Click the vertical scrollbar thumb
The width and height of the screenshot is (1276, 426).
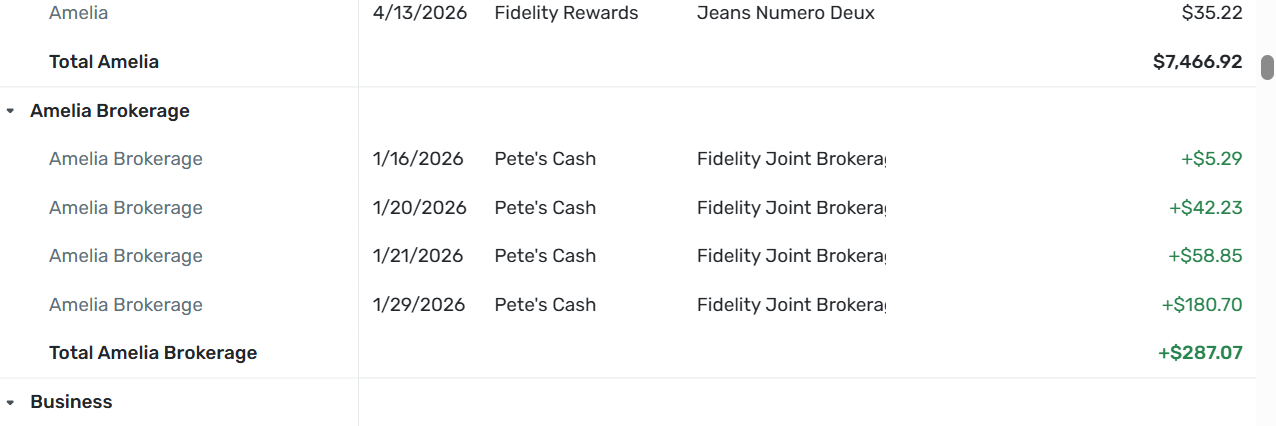coord(1267,67)
